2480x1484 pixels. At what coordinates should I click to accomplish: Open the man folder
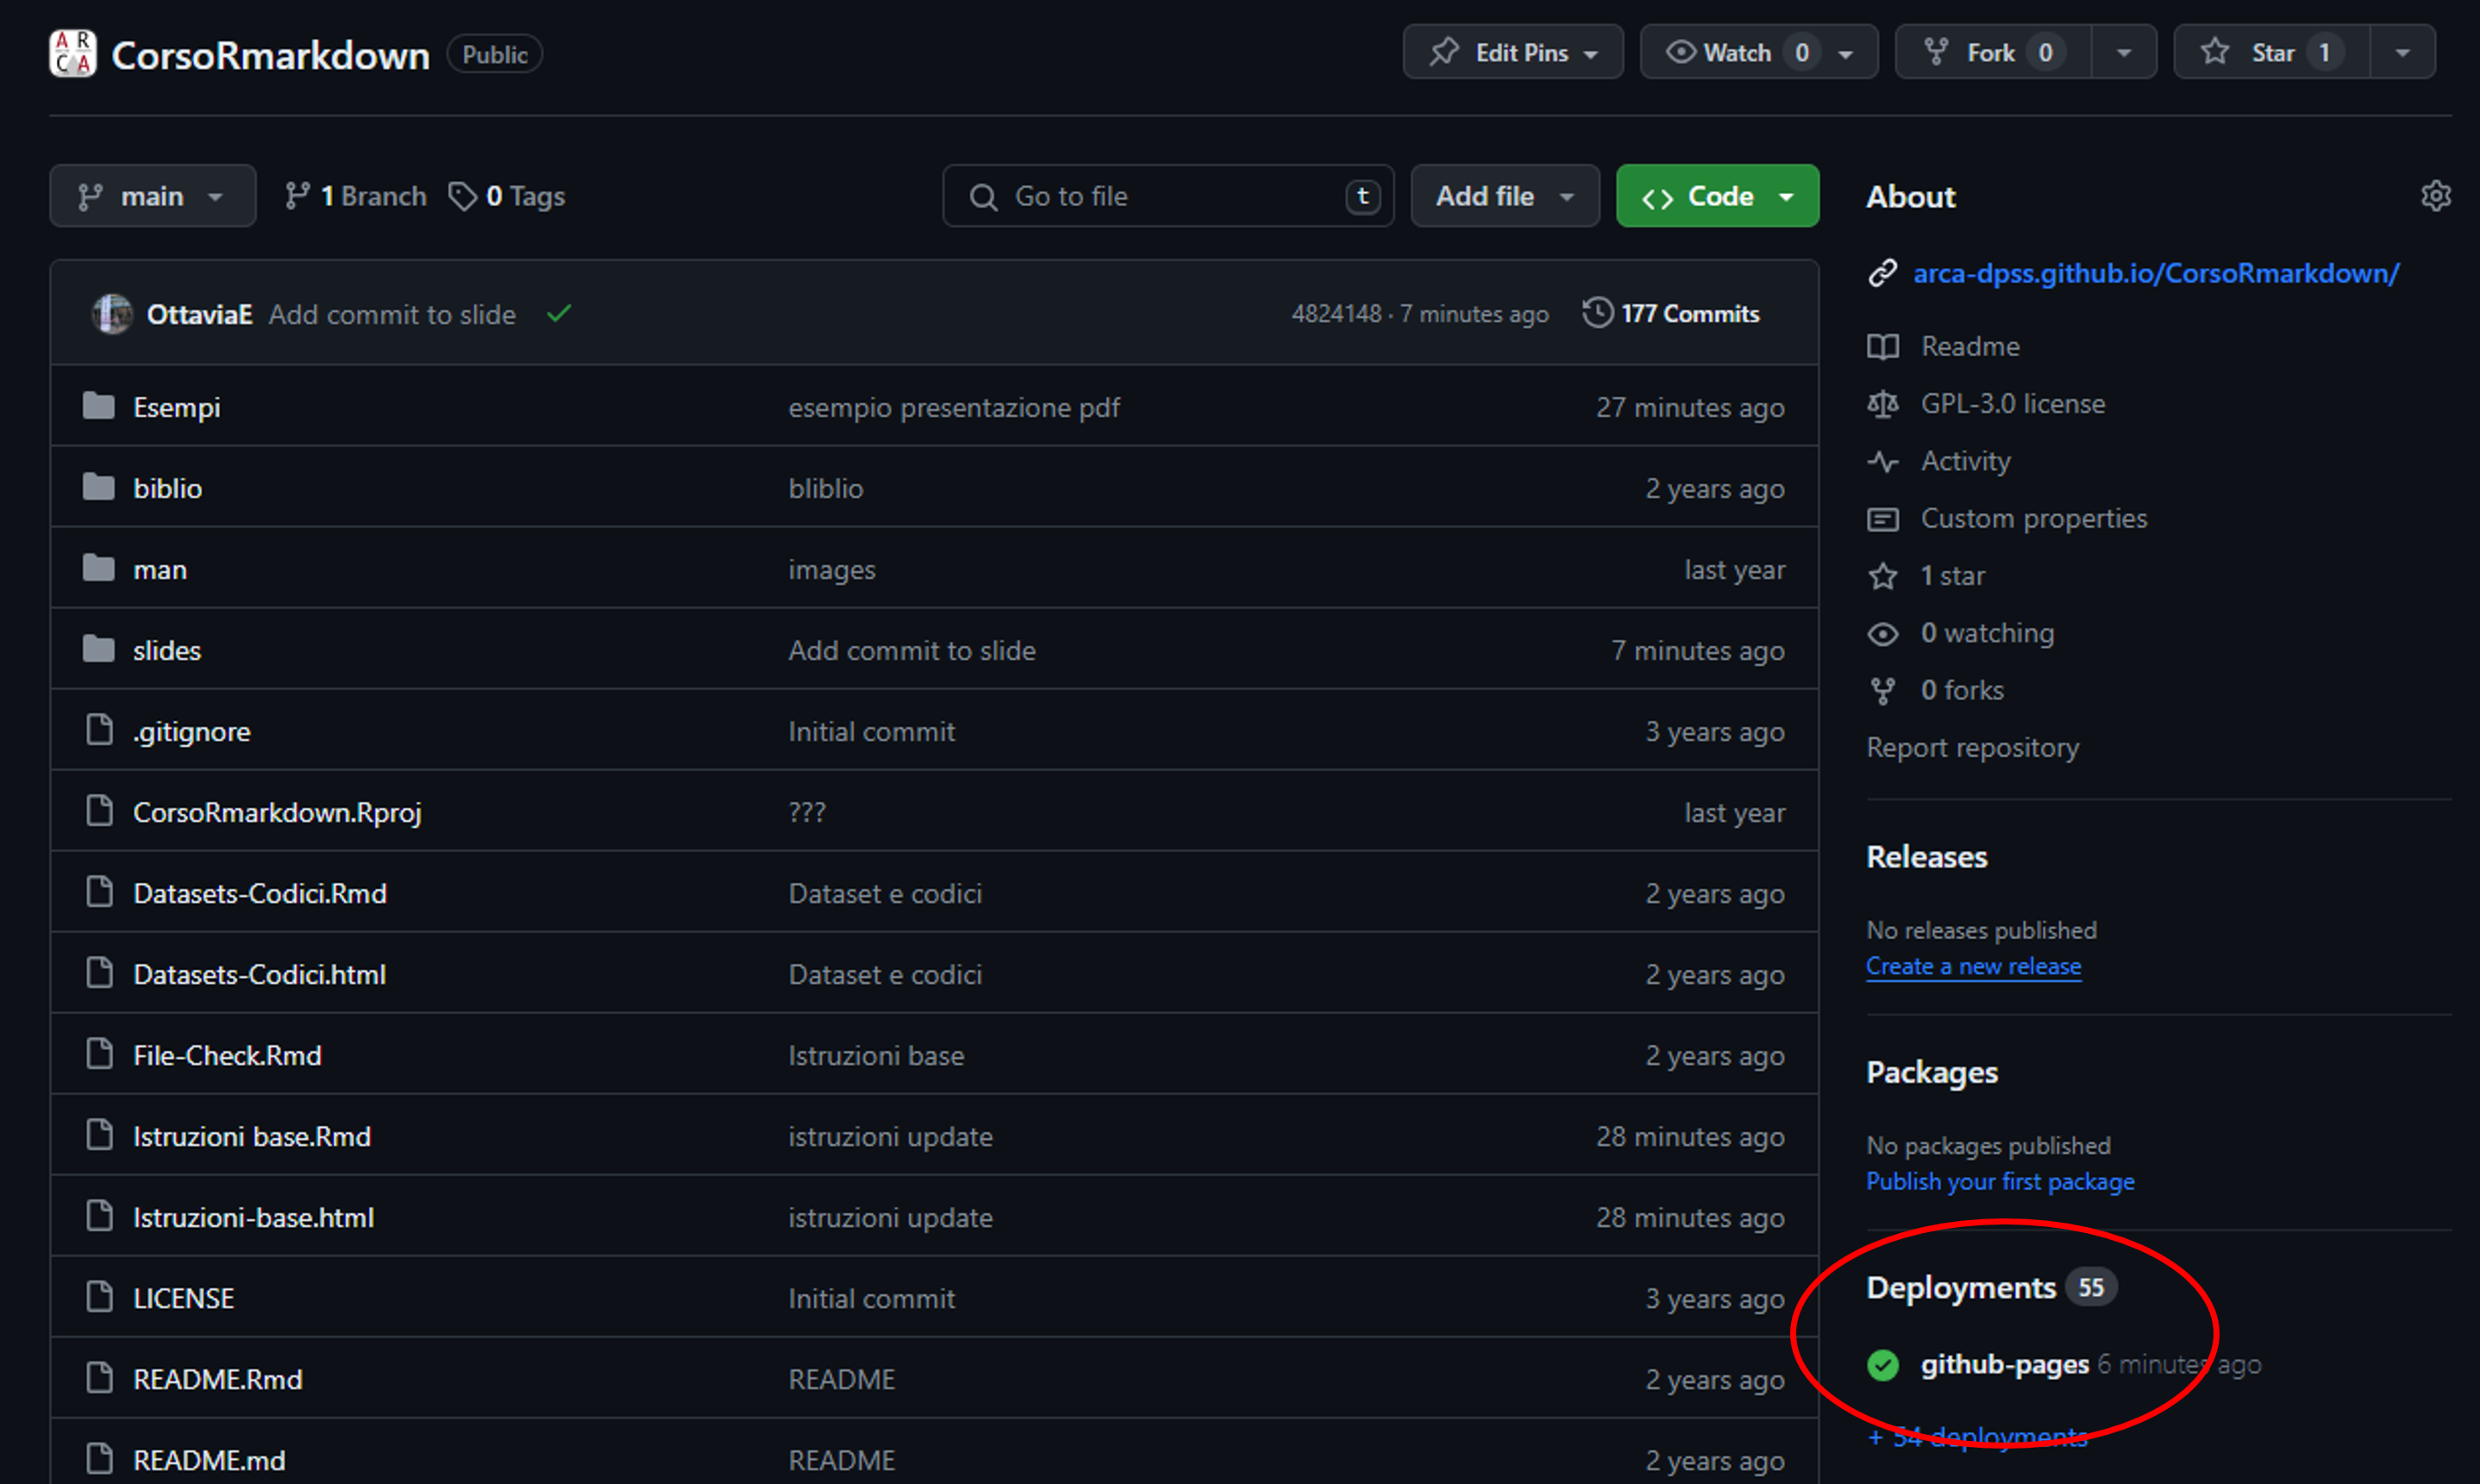coord(160,569)
